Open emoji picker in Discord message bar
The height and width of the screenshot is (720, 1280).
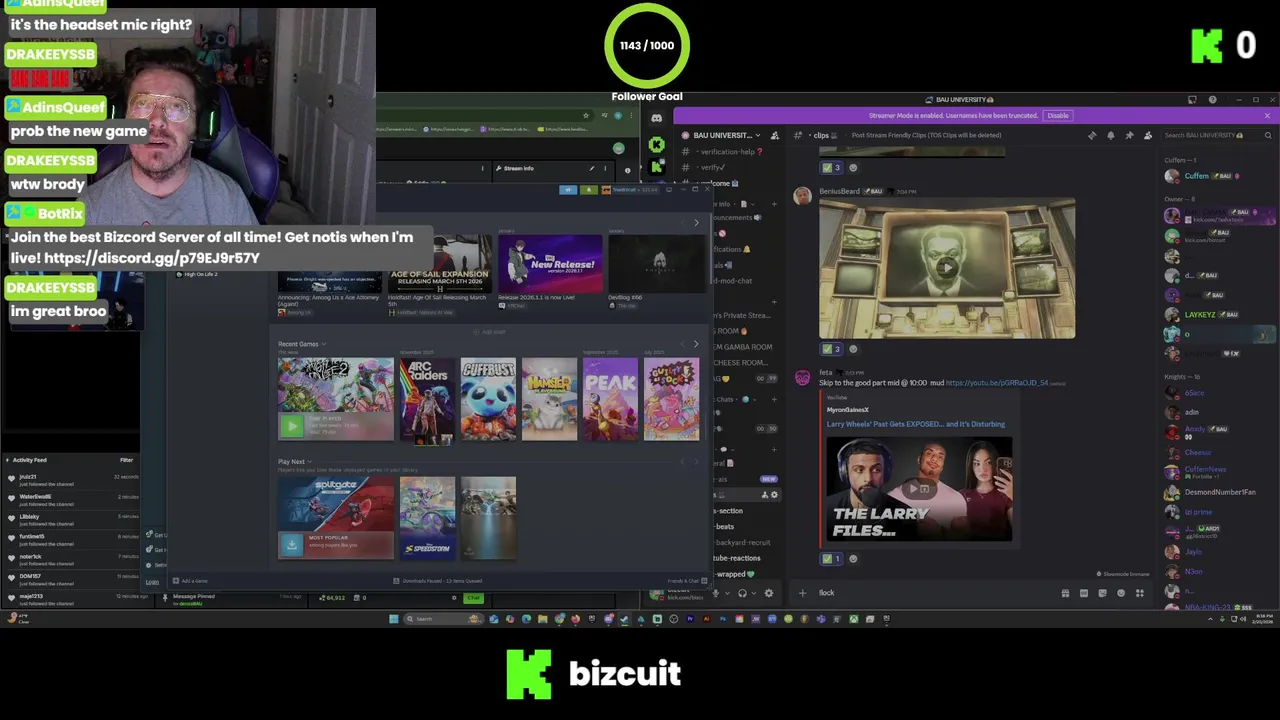[x=1121, y=593]
